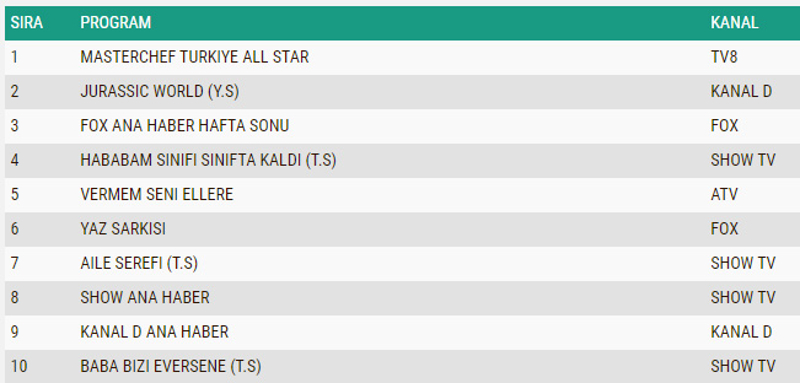
Task: Click ATV channel cell
Action: (724, 194)
